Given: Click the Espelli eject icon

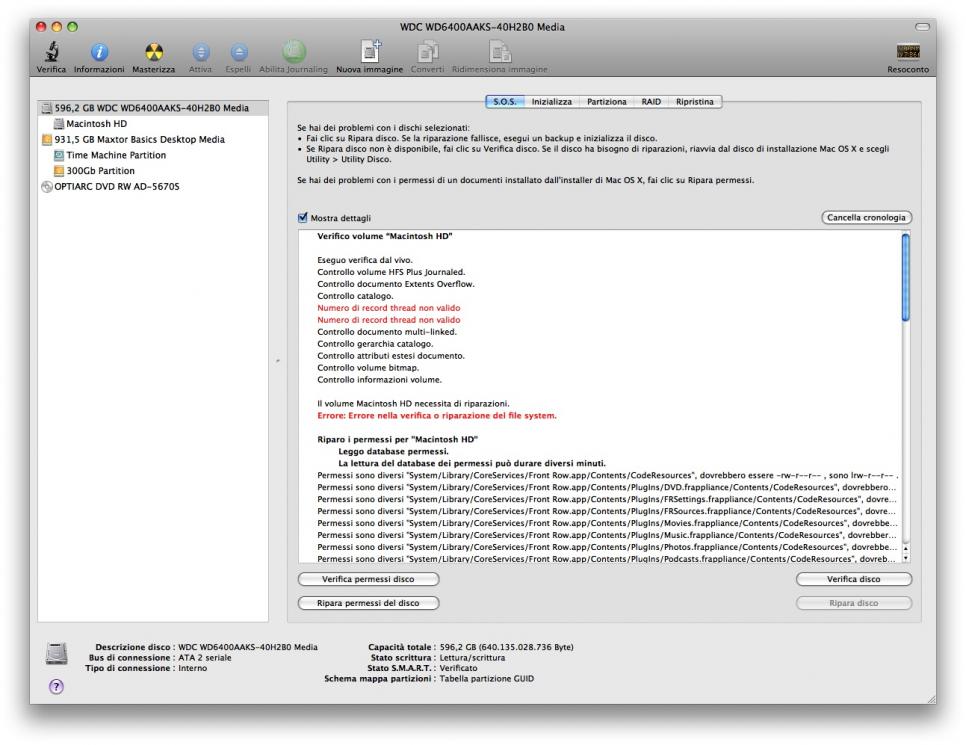Looking at the screenshot, I should point(239,52).
